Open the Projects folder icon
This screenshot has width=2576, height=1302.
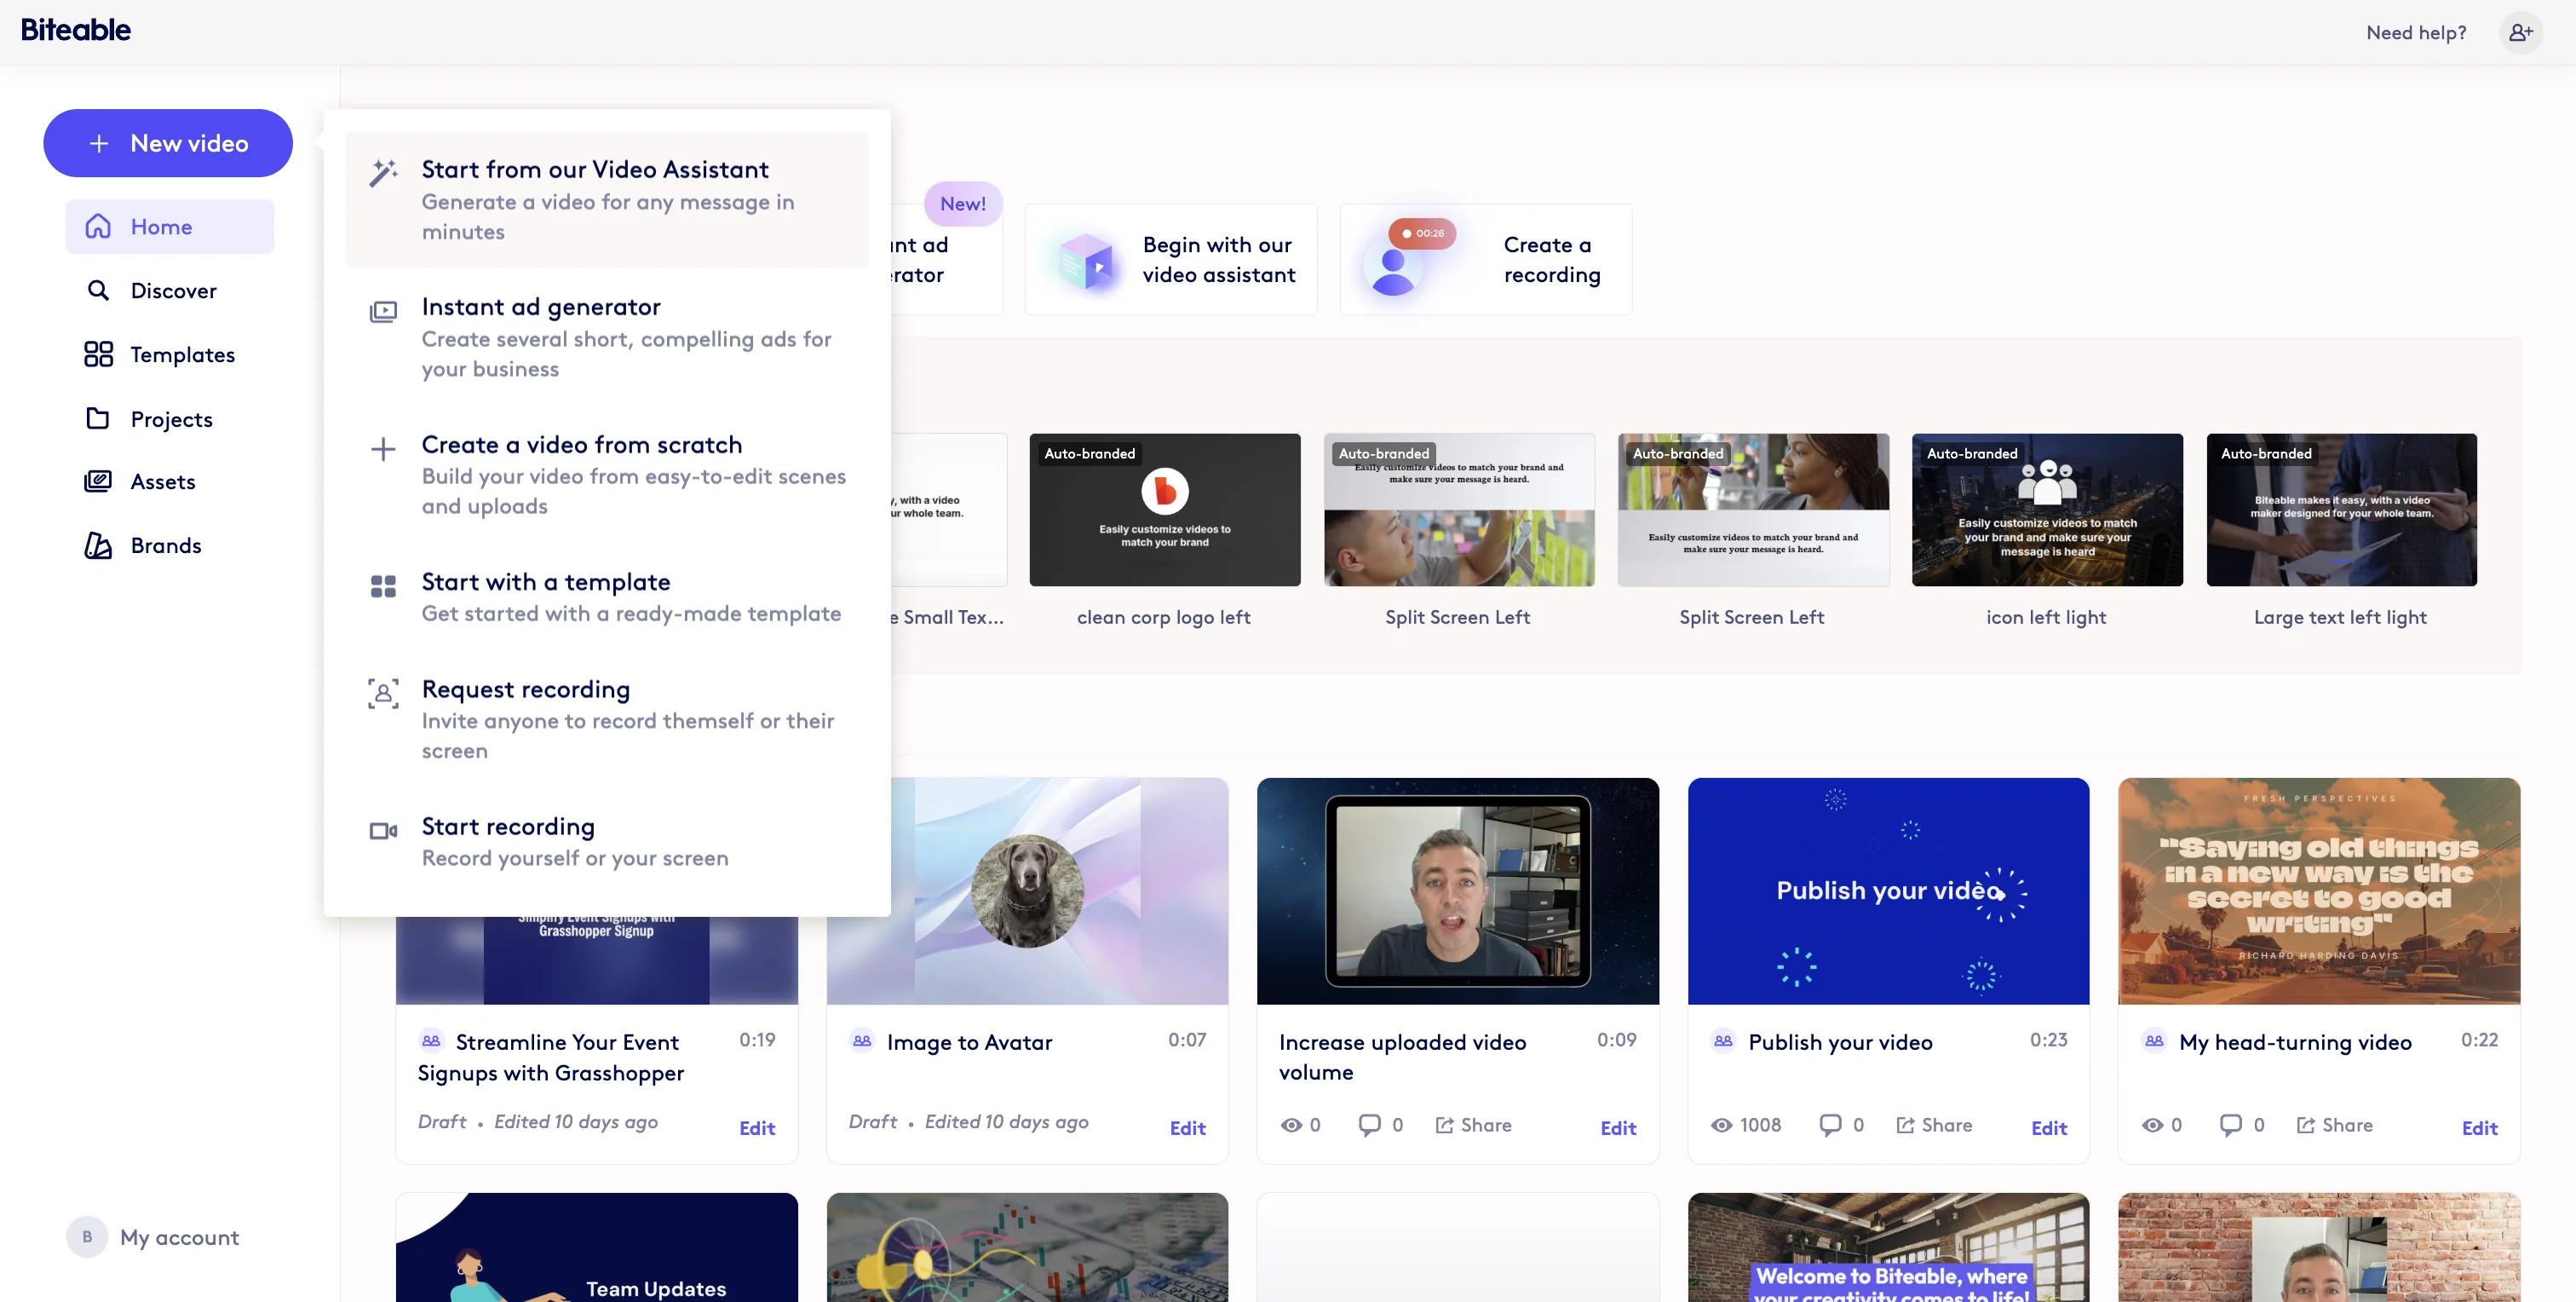tap(100, 418)
